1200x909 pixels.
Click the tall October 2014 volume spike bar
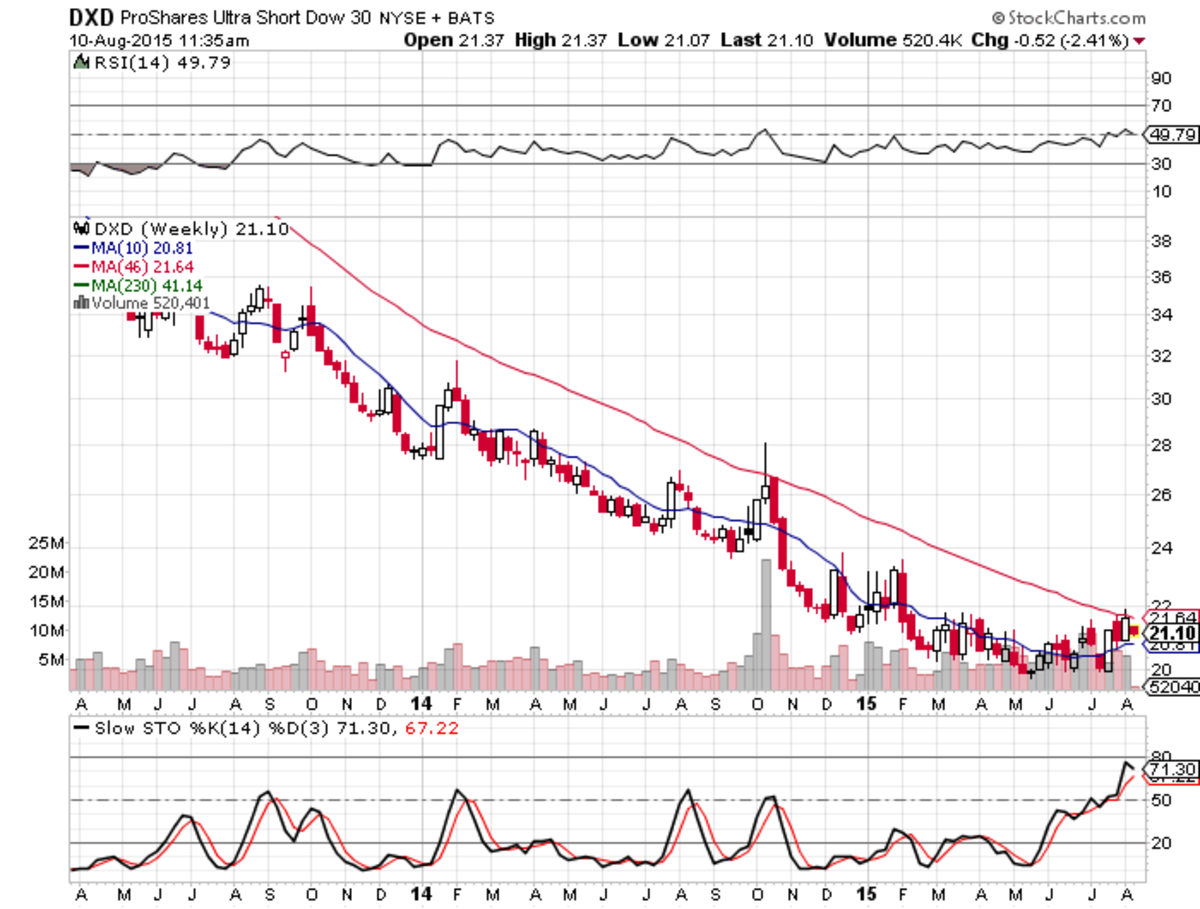tap(766, 624)
